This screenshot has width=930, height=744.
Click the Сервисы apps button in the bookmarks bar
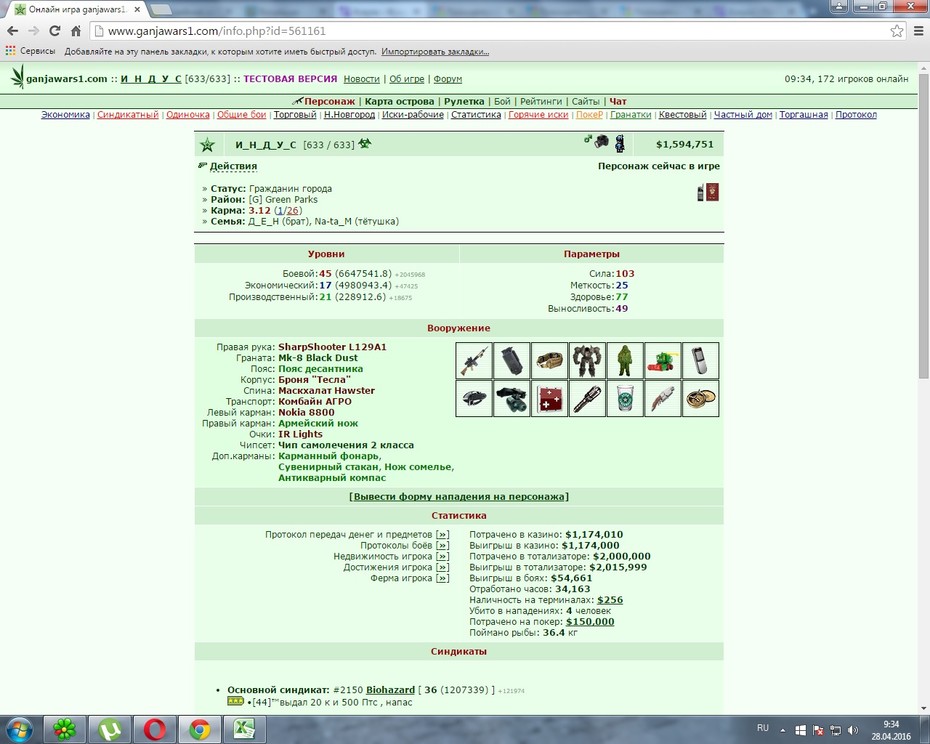(30, 52)
